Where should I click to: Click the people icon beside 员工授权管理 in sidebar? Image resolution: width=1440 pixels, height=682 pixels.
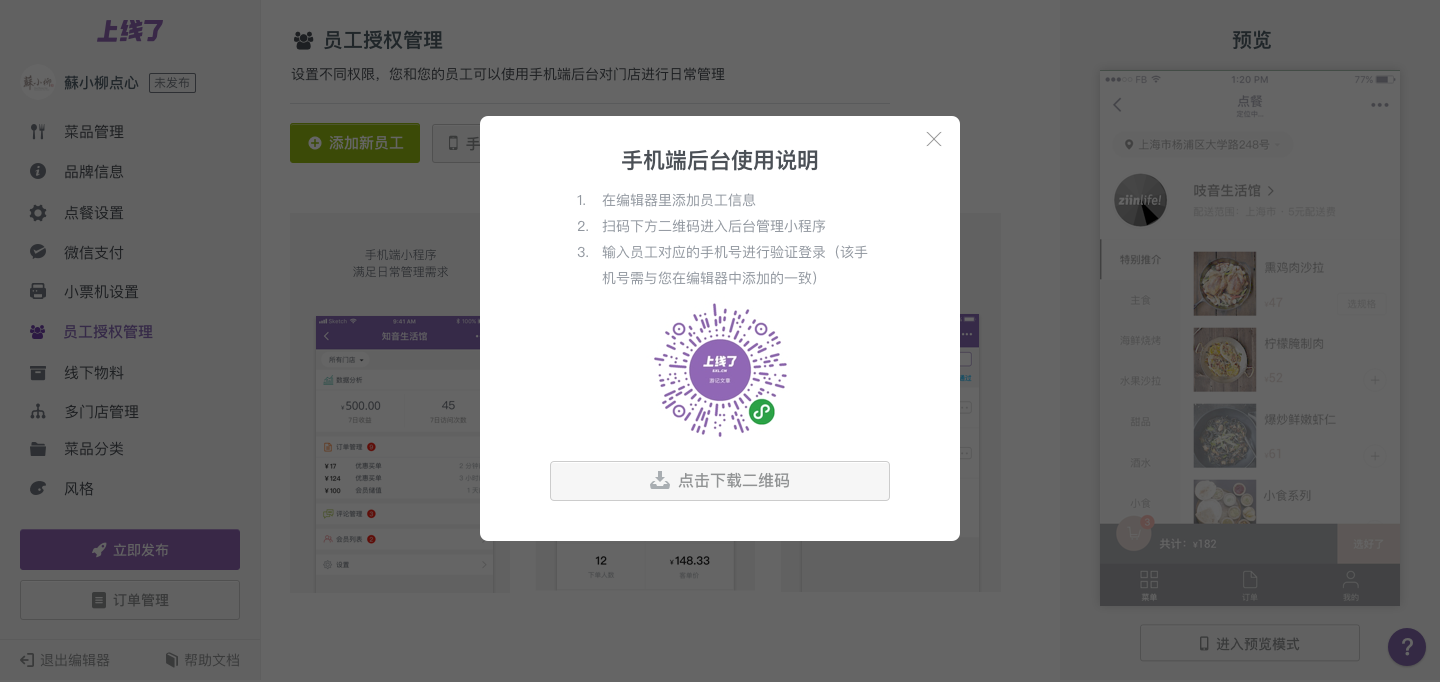pyautogui.click(x=38, y=332)
